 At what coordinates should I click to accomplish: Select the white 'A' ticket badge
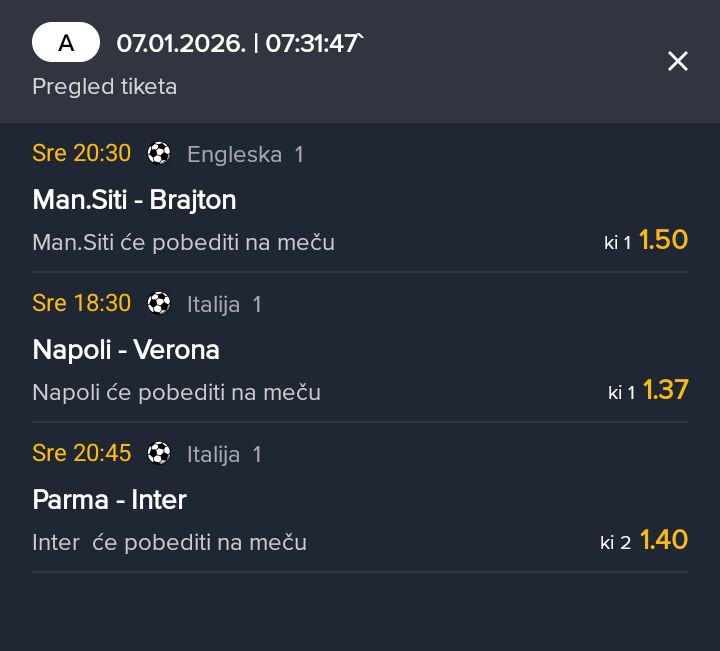(66, 43)
